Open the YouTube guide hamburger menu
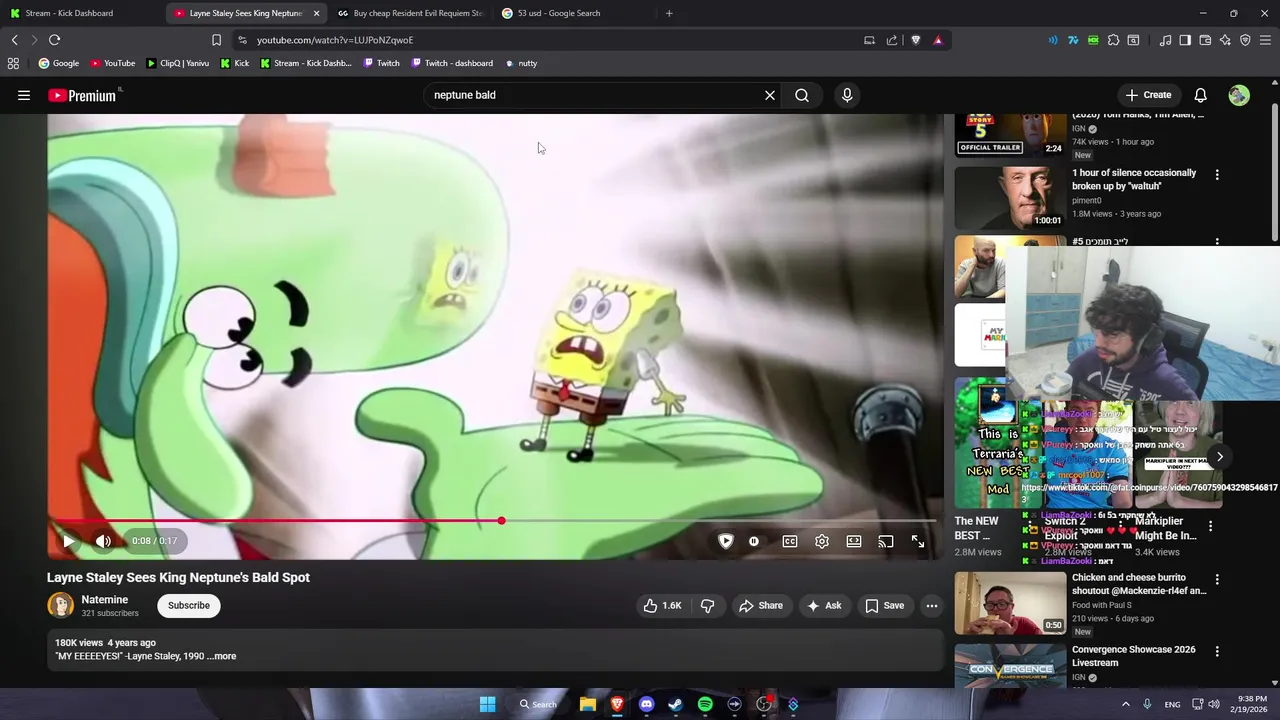Viewport: 1280px width, 720px height. 24,95
